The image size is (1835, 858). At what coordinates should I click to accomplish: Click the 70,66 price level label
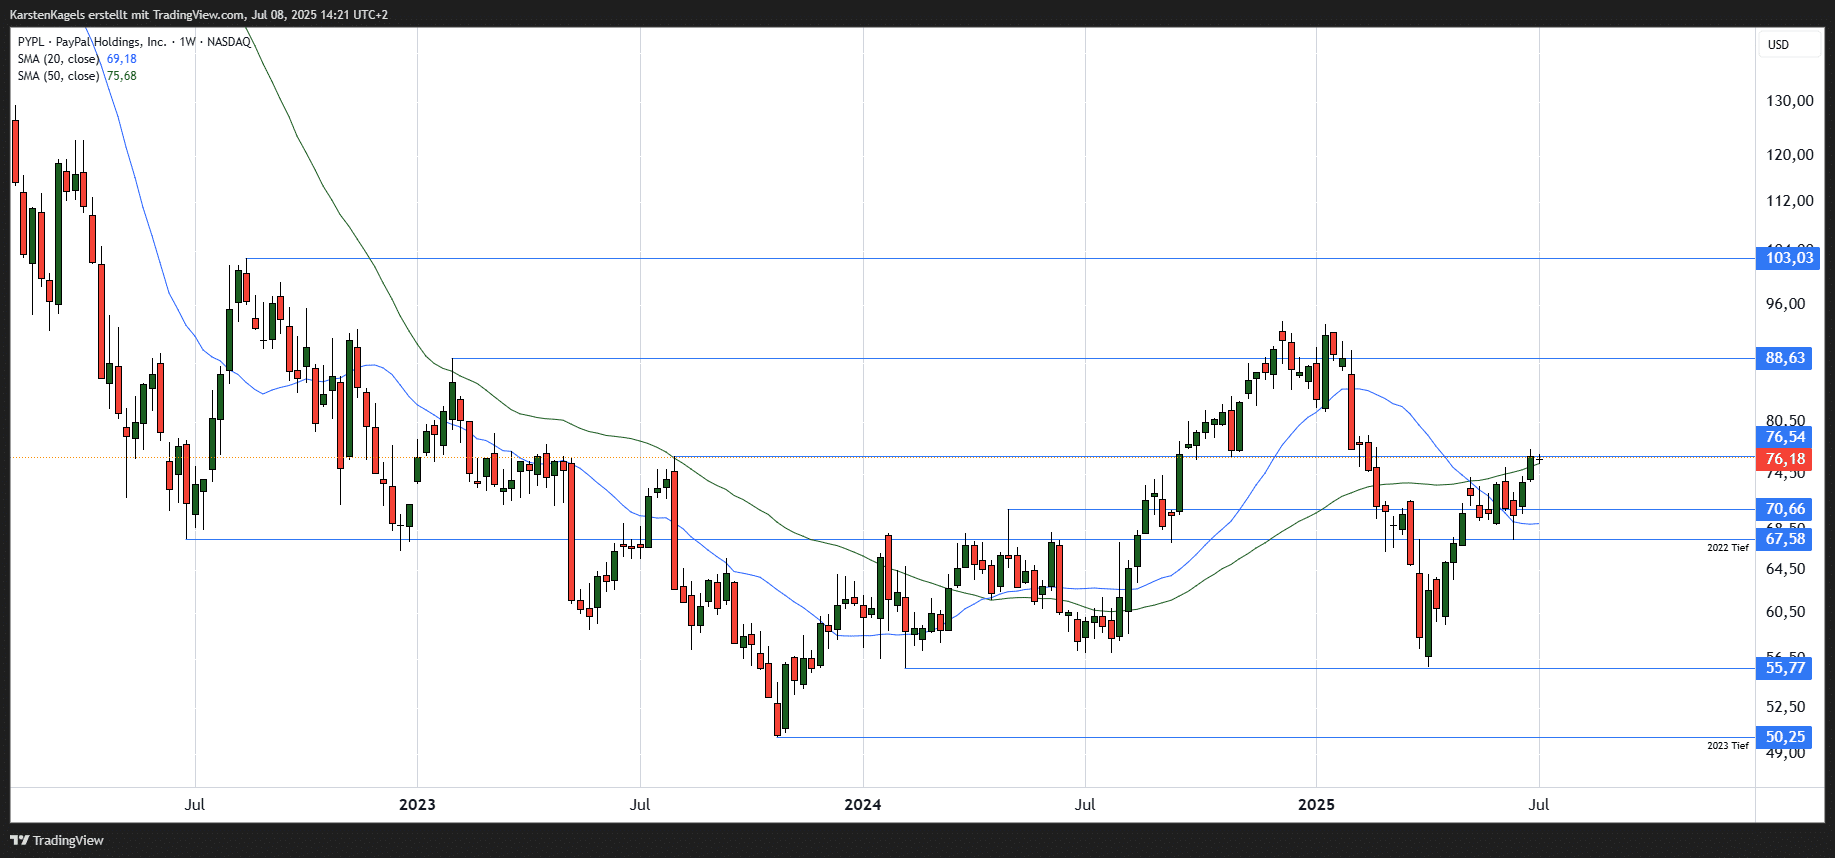point(1785,509)
